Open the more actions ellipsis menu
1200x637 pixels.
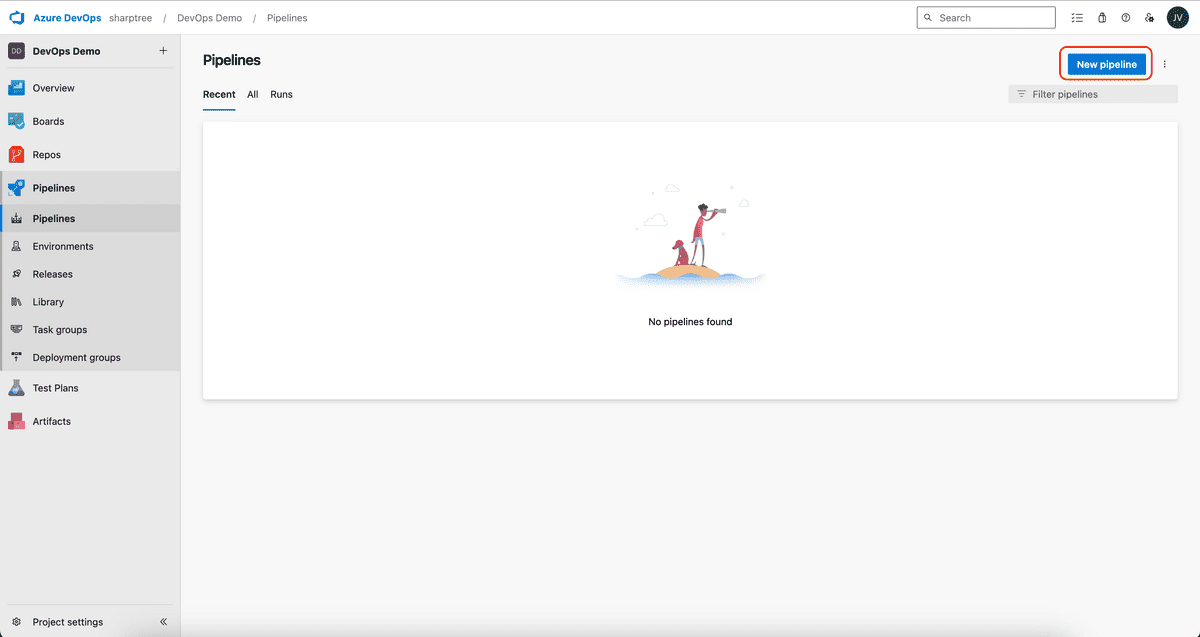point(1164,63)
